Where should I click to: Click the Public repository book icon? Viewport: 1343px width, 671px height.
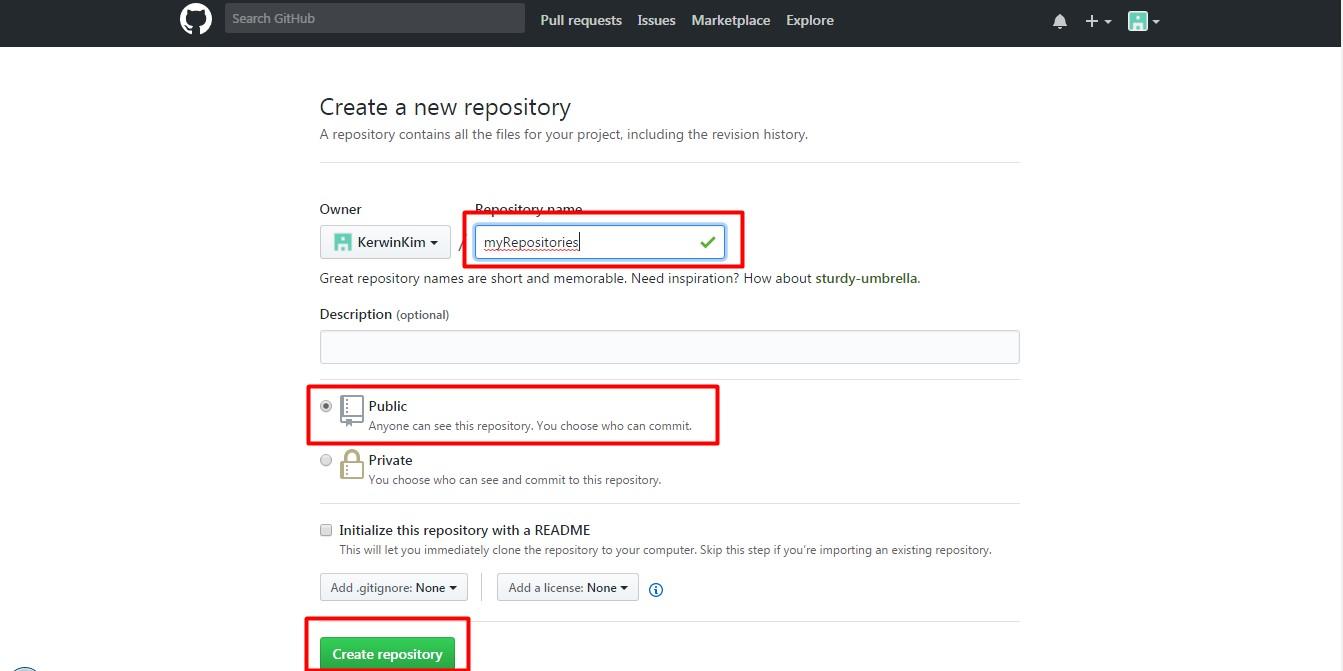[x=351, y=411]
